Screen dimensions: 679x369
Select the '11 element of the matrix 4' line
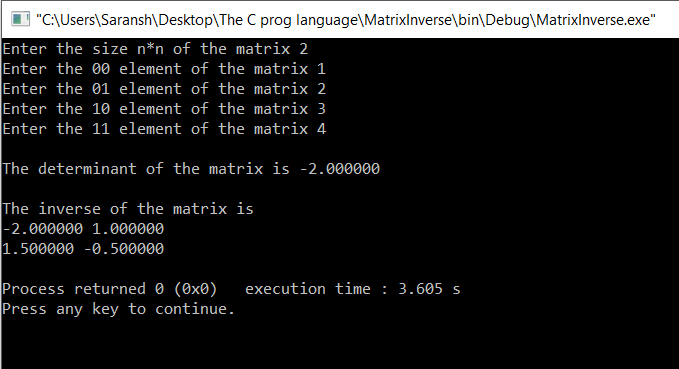click(164, 129)
